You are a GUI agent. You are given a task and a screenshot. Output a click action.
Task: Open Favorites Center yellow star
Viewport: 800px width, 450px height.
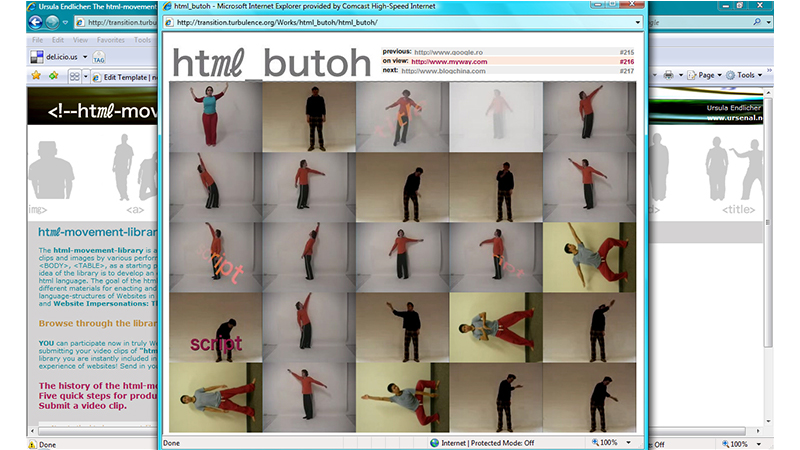coord(36,76)
